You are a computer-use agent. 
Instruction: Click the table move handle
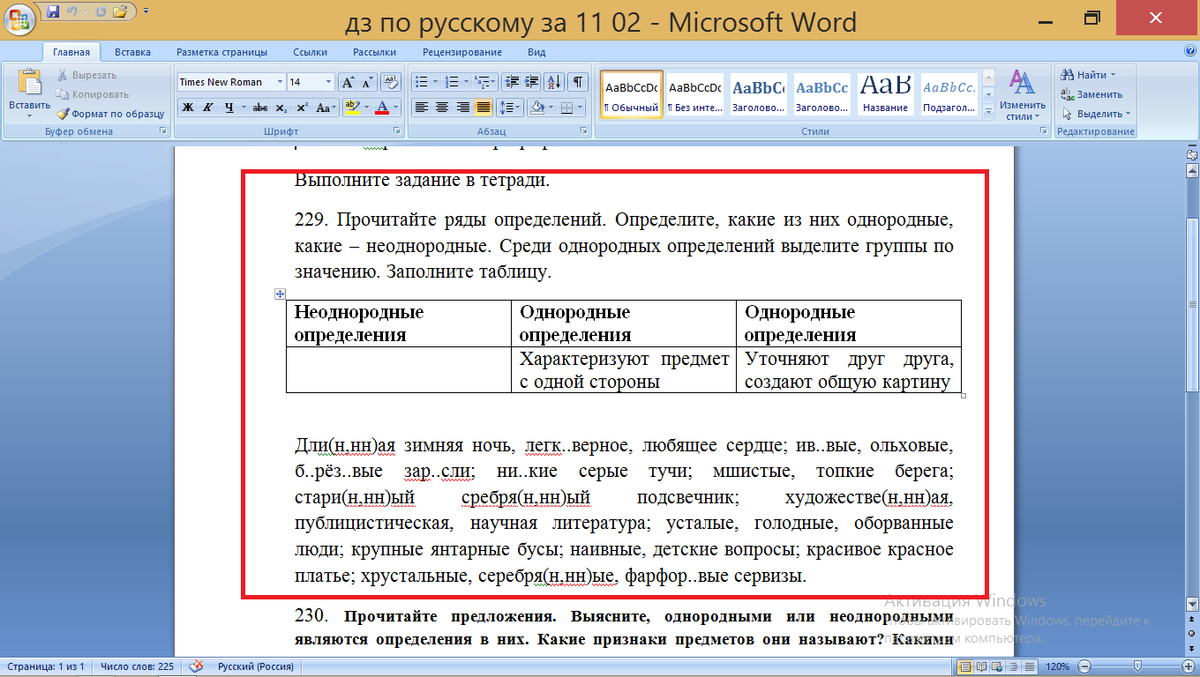pos(280,294)
